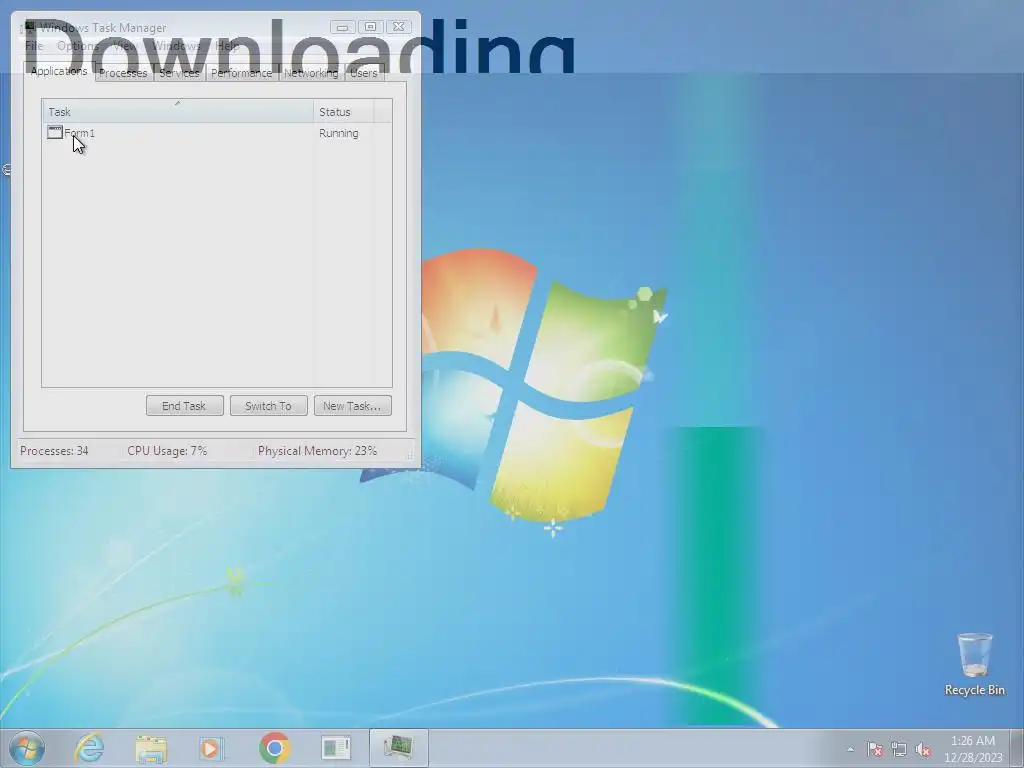Click the muted volume tray icon
Screen dimensions: 1024x768
click(x=923, y=750)
